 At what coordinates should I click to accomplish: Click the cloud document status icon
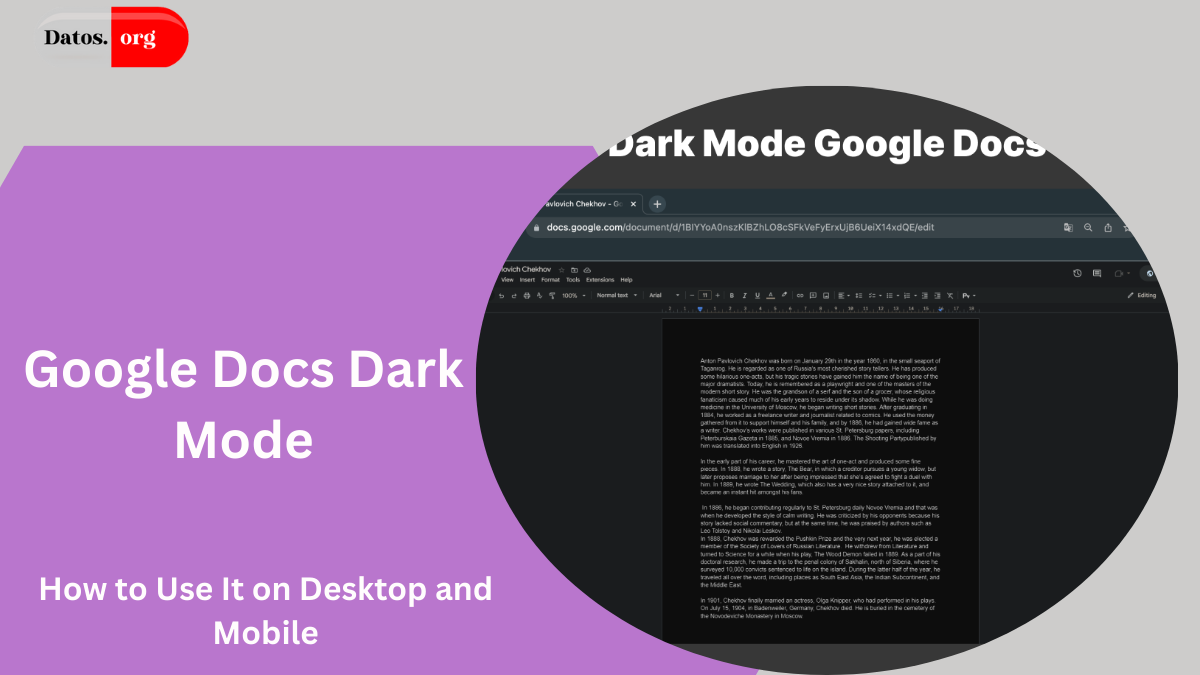(x=587, y=270)
